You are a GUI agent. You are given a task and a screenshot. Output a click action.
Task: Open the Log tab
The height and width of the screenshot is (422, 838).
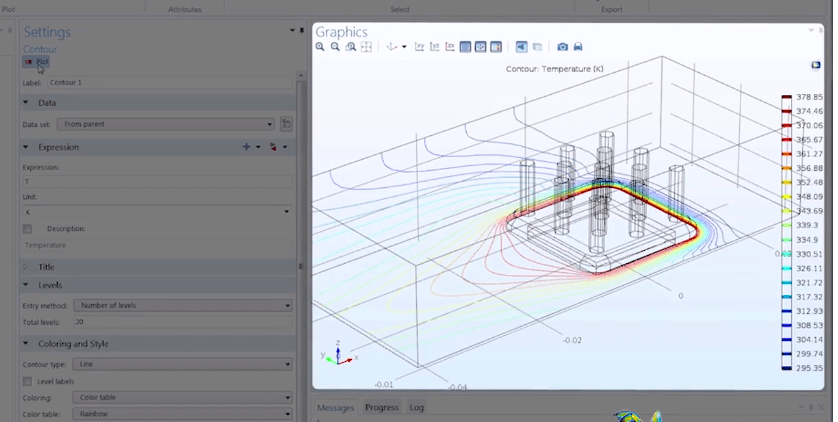[416, 408]
